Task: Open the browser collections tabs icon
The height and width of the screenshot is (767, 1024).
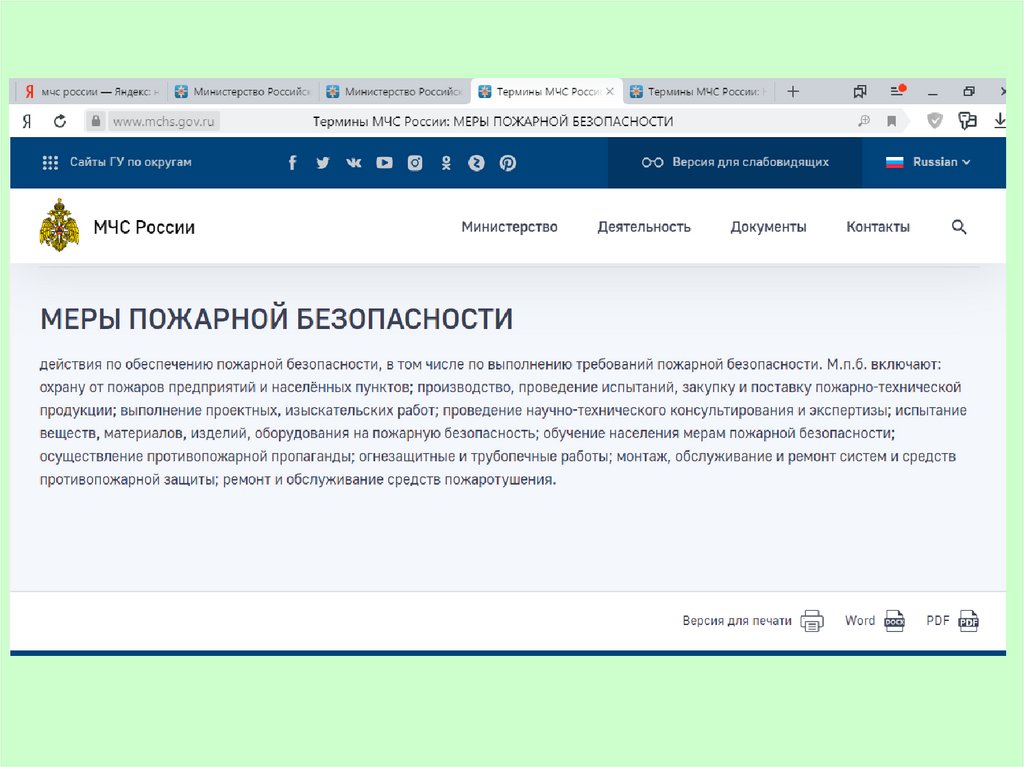Action: tap(860, 91)
